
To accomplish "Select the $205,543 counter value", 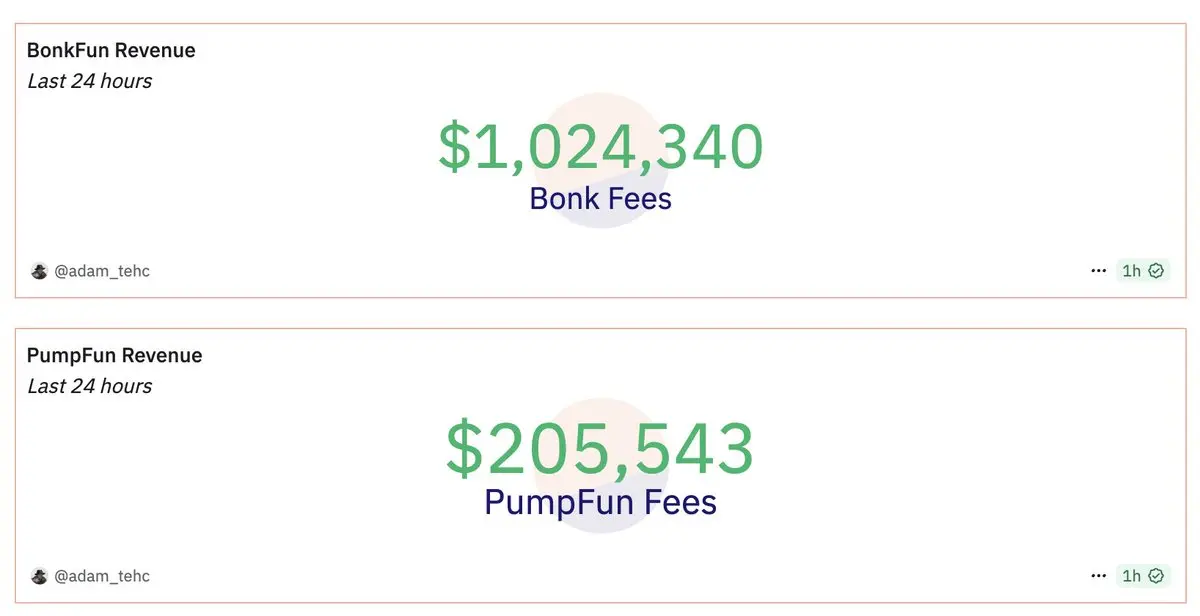I will click(x=600, y=450).
